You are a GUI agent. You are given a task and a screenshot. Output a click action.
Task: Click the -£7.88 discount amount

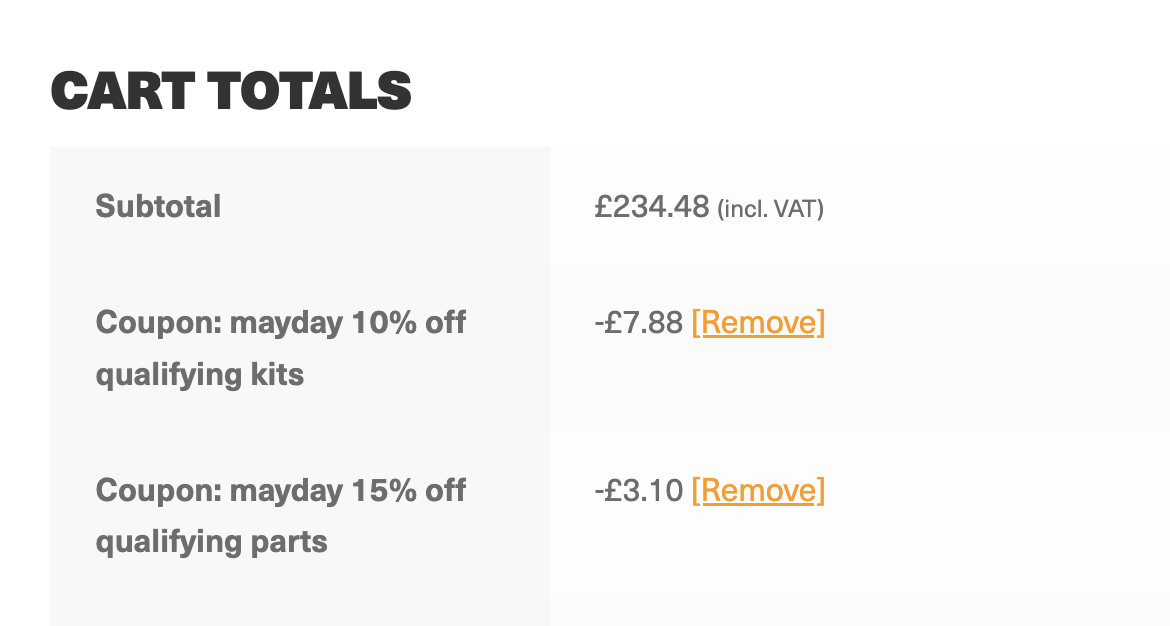coord(638,323)
